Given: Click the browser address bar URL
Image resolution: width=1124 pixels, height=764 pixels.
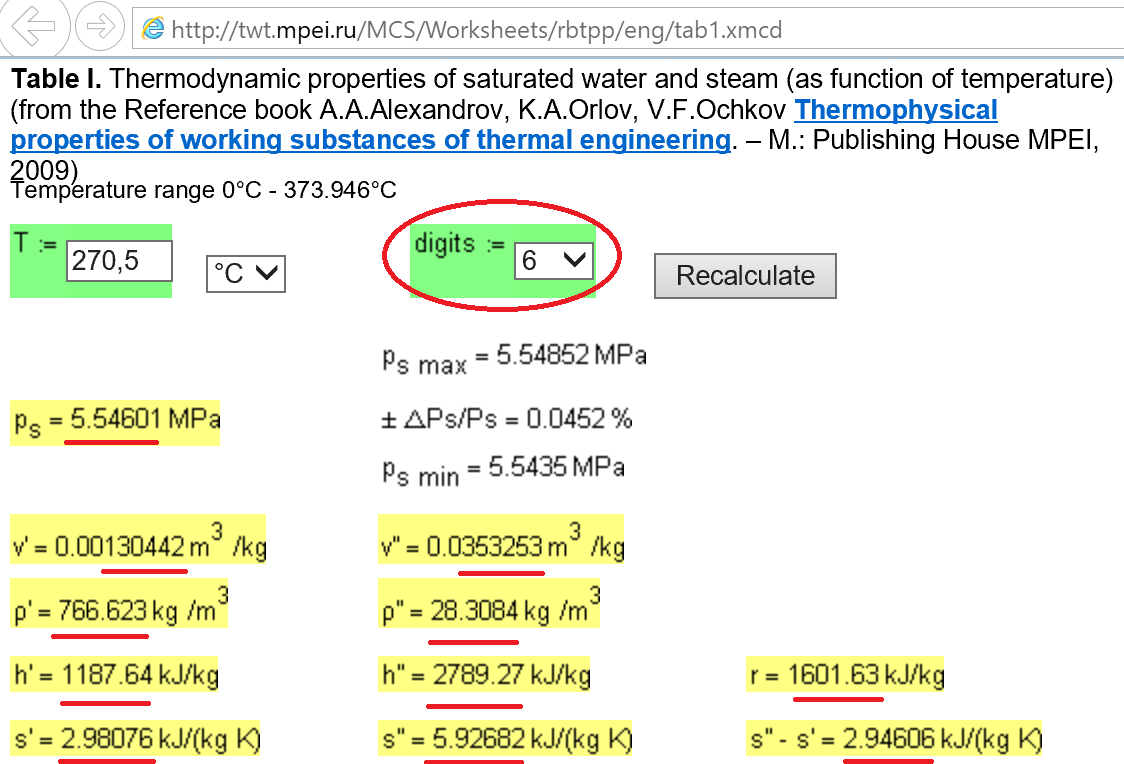Looking at the screenshot, I should [450, 30].
